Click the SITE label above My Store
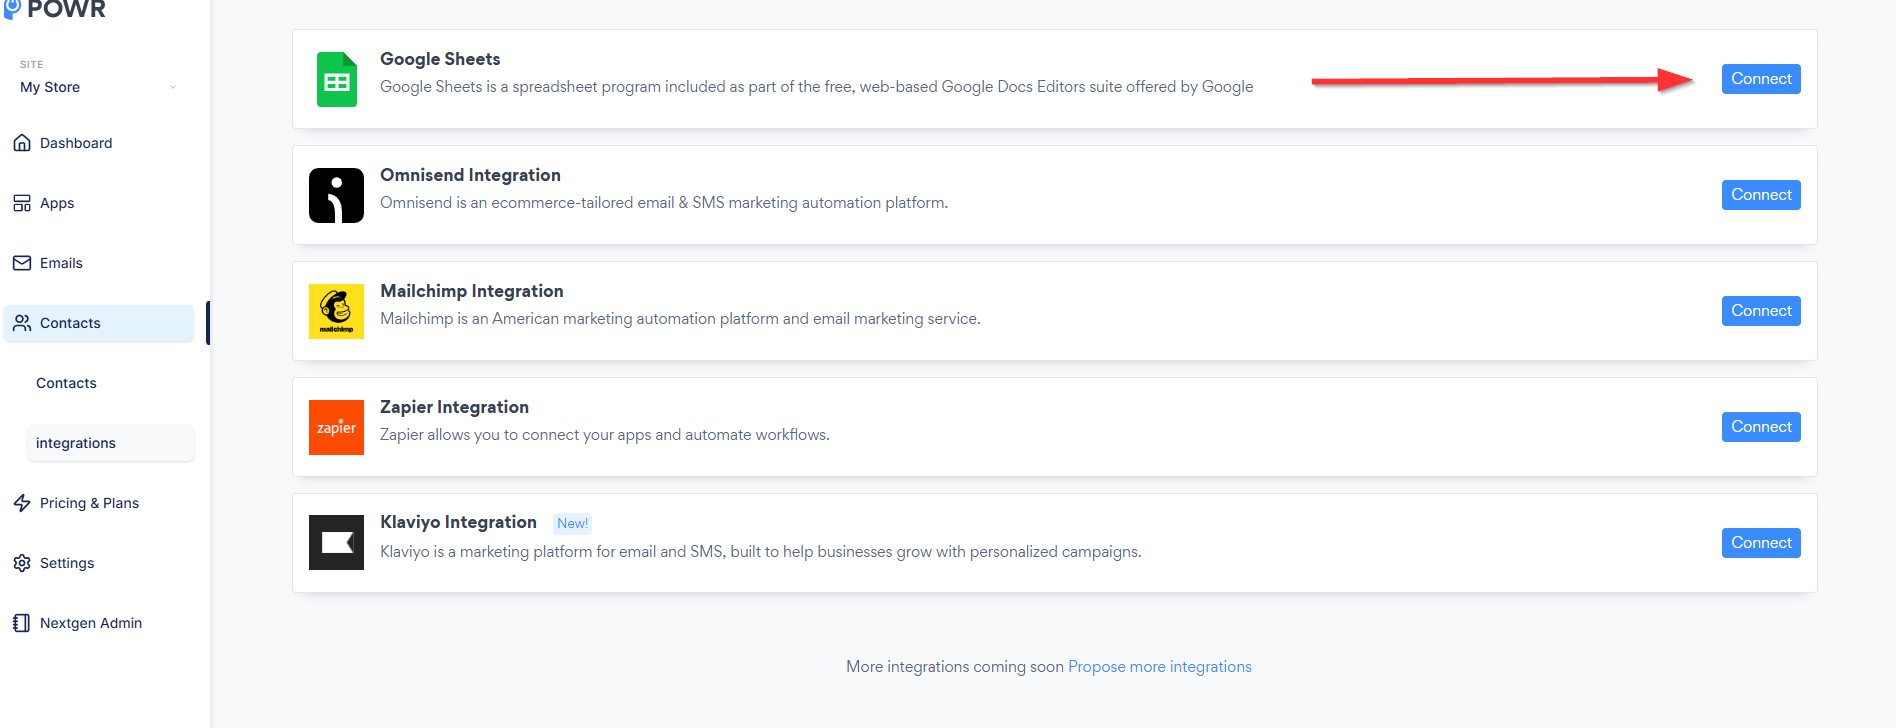Viewport: 1896px width, 728px height. click(x=32, y=64)
